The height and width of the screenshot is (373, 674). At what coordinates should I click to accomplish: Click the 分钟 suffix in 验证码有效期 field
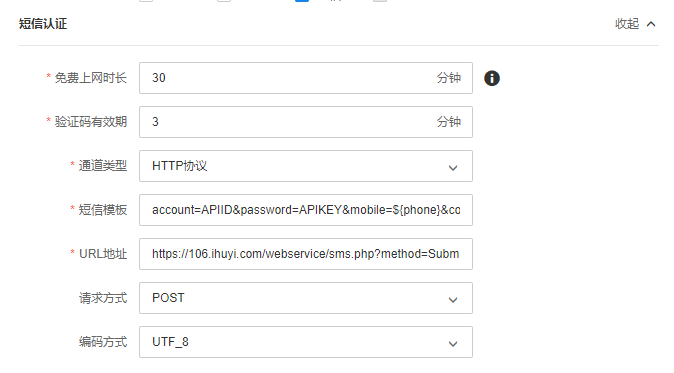tap(449, 122)
